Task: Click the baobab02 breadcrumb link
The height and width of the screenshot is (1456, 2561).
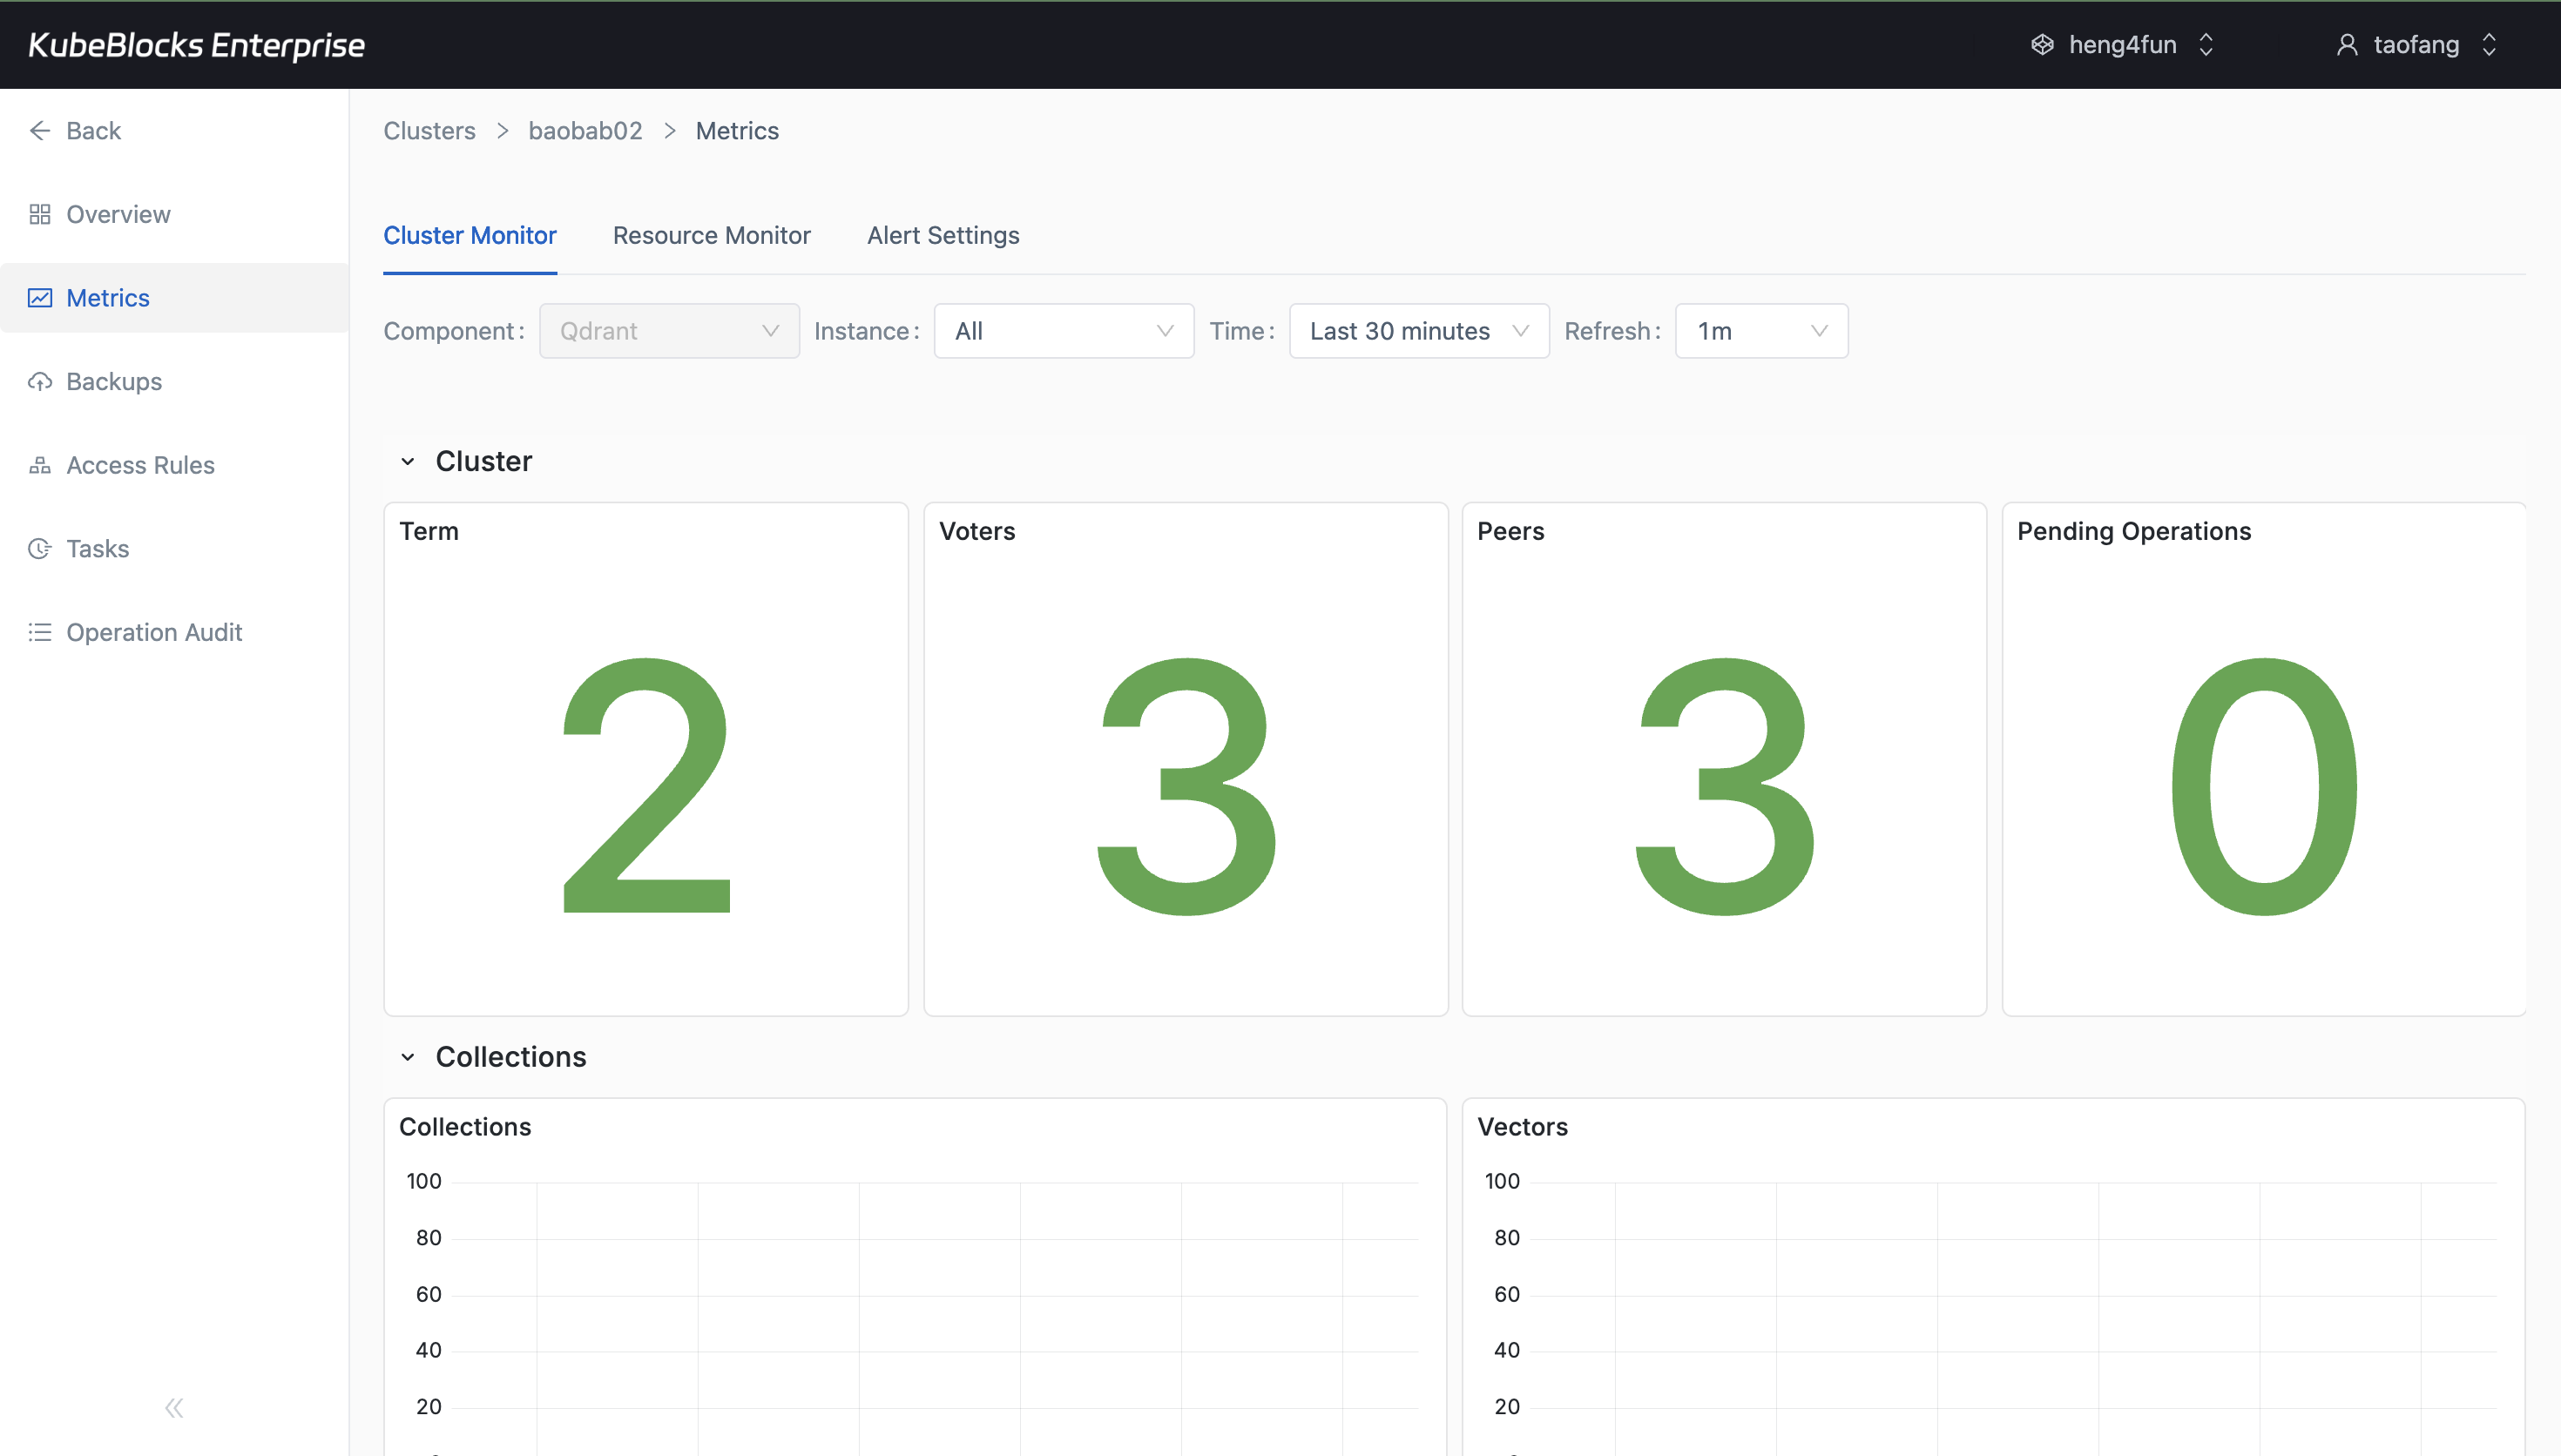Action: (585, 131)
